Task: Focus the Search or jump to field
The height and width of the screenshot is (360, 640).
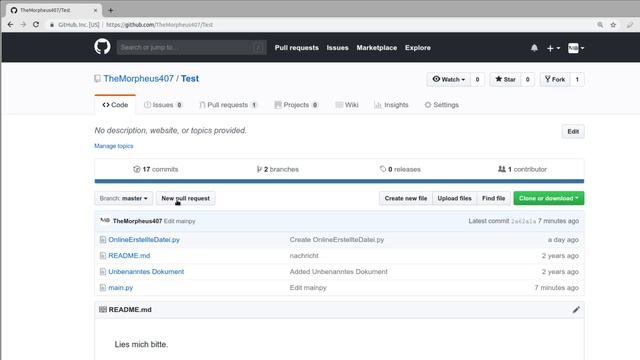Action: pos(192,47)
